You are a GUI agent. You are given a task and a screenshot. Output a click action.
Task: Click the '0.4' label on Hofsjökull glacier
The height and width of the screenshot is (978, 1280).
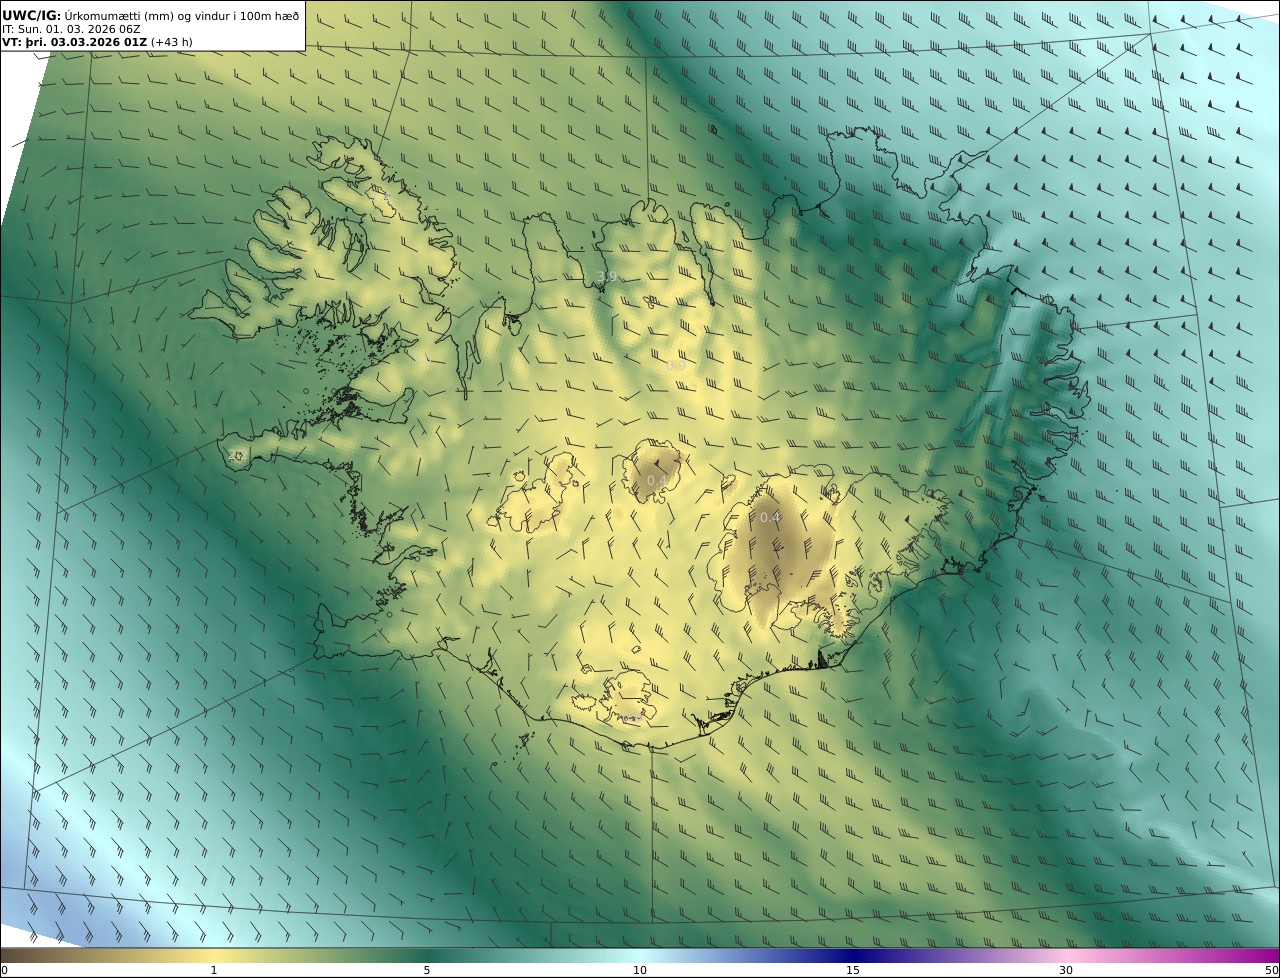pos(657,481)
